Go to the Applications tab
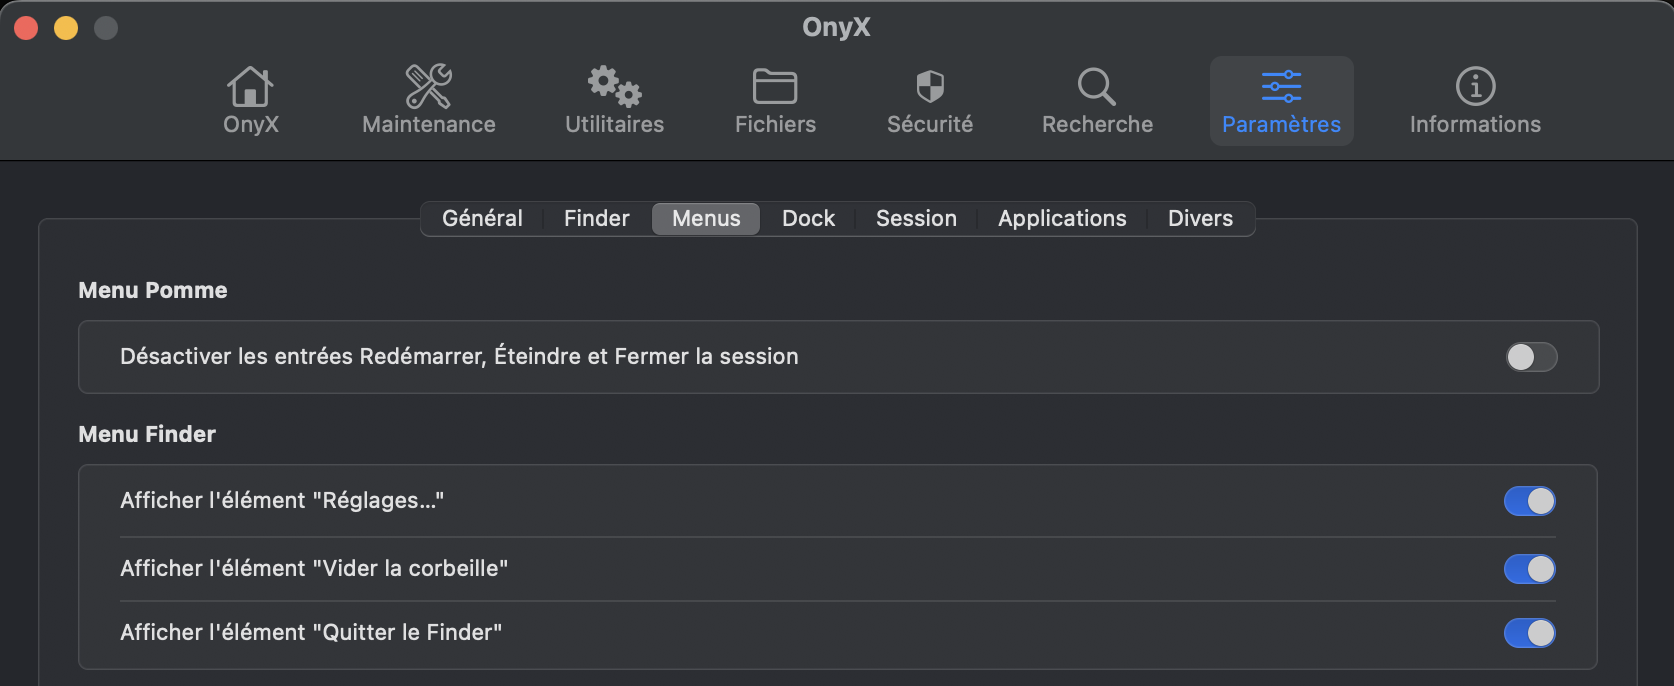The height and width of the screenshot is (686, 1674). [1062, 218]
